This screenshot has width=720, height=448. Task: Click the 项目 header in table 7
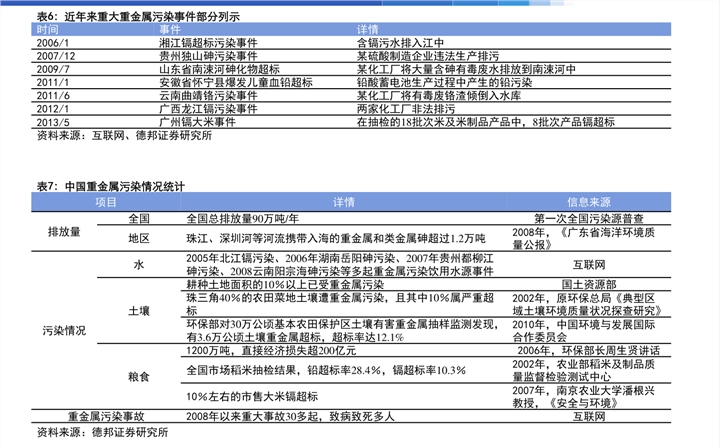pyautogui.click(x=106, y=202)
